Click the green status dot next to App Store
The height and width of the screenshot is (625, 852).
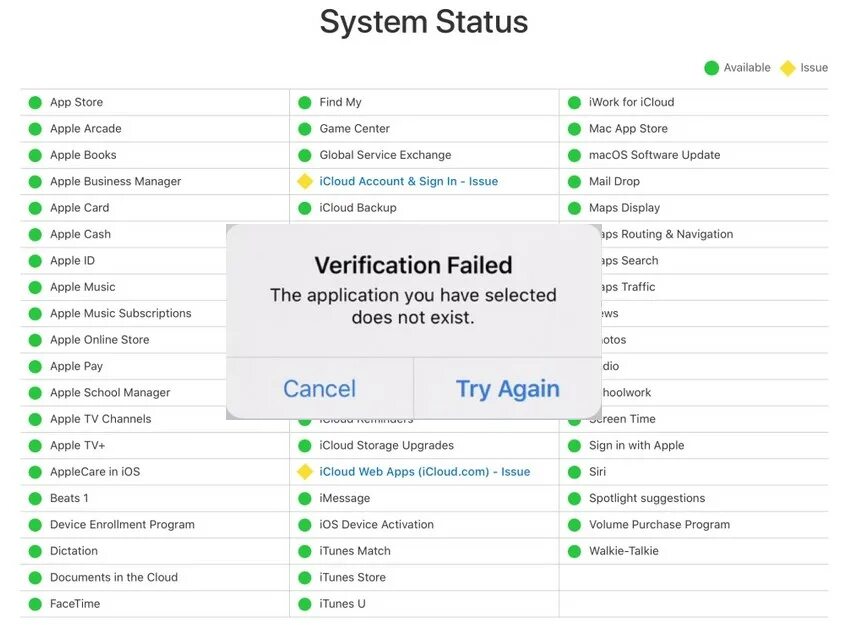point(35,102)
